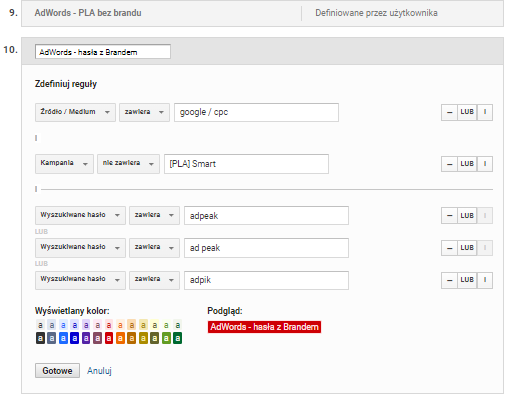Remove the [PLA] Smart rule with minus button

tap(449, 164)
